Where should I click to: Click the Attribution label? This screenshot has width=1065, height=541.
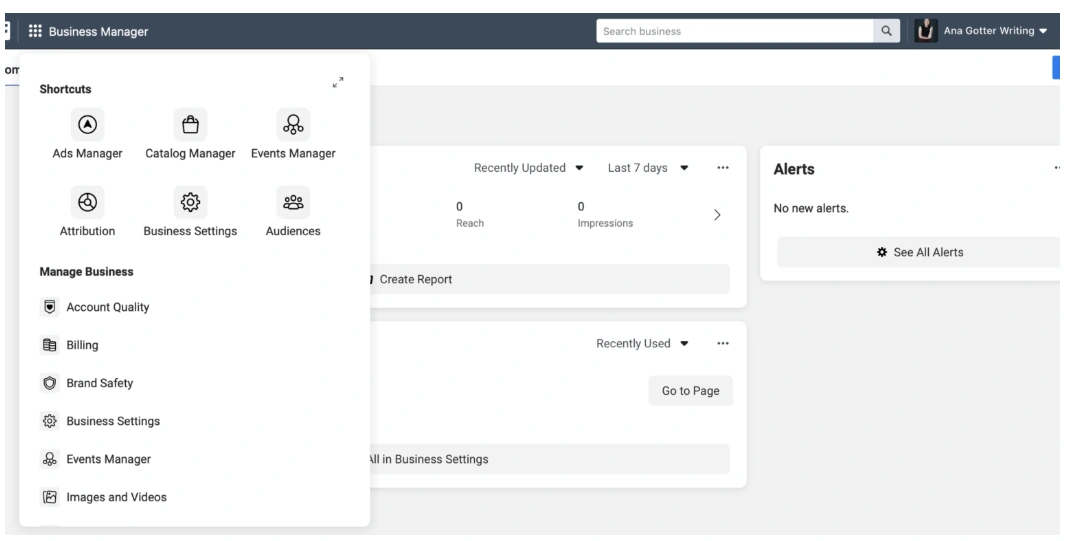(88, 231)
